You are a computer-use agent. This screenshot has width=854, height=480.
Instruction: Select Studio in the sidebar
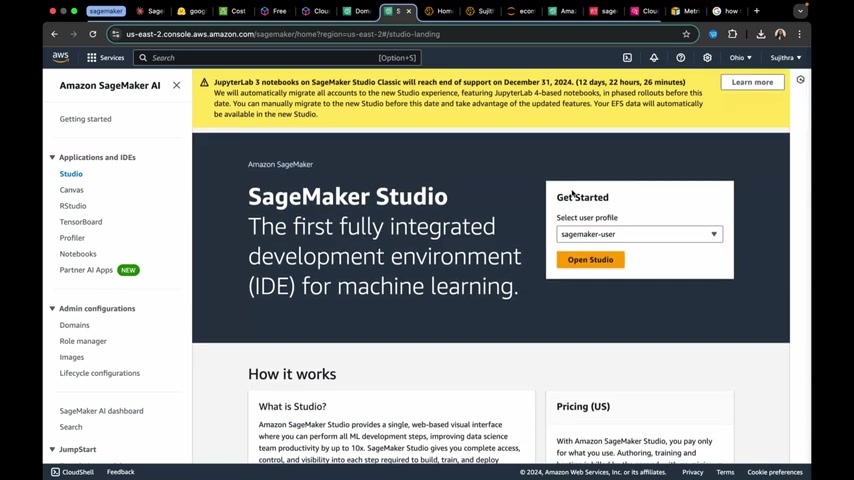(x=71, y=174)
